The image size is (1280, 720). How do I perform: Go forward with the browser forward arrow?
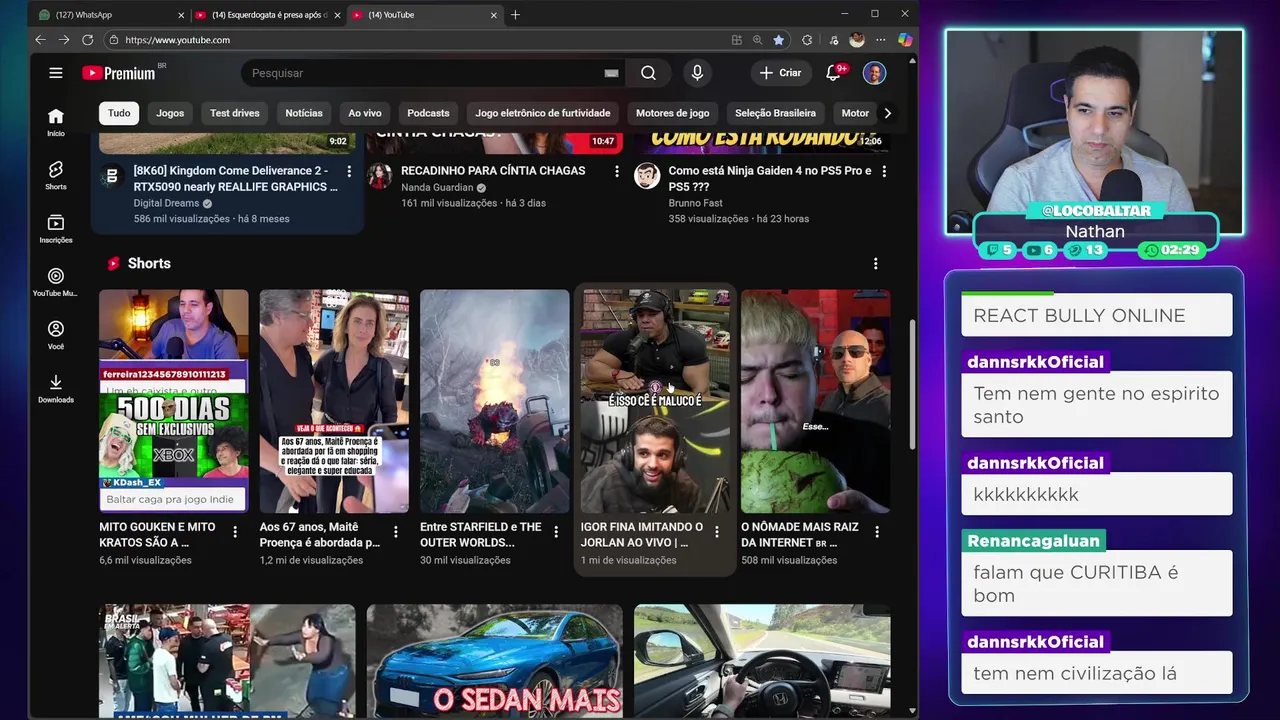pos(64,40)
